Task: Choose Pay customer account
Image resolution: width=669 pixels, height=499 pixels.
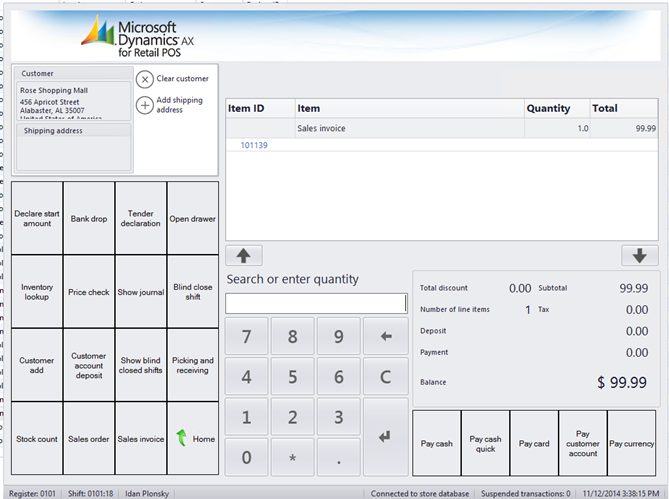Action: tap(583, 443)
